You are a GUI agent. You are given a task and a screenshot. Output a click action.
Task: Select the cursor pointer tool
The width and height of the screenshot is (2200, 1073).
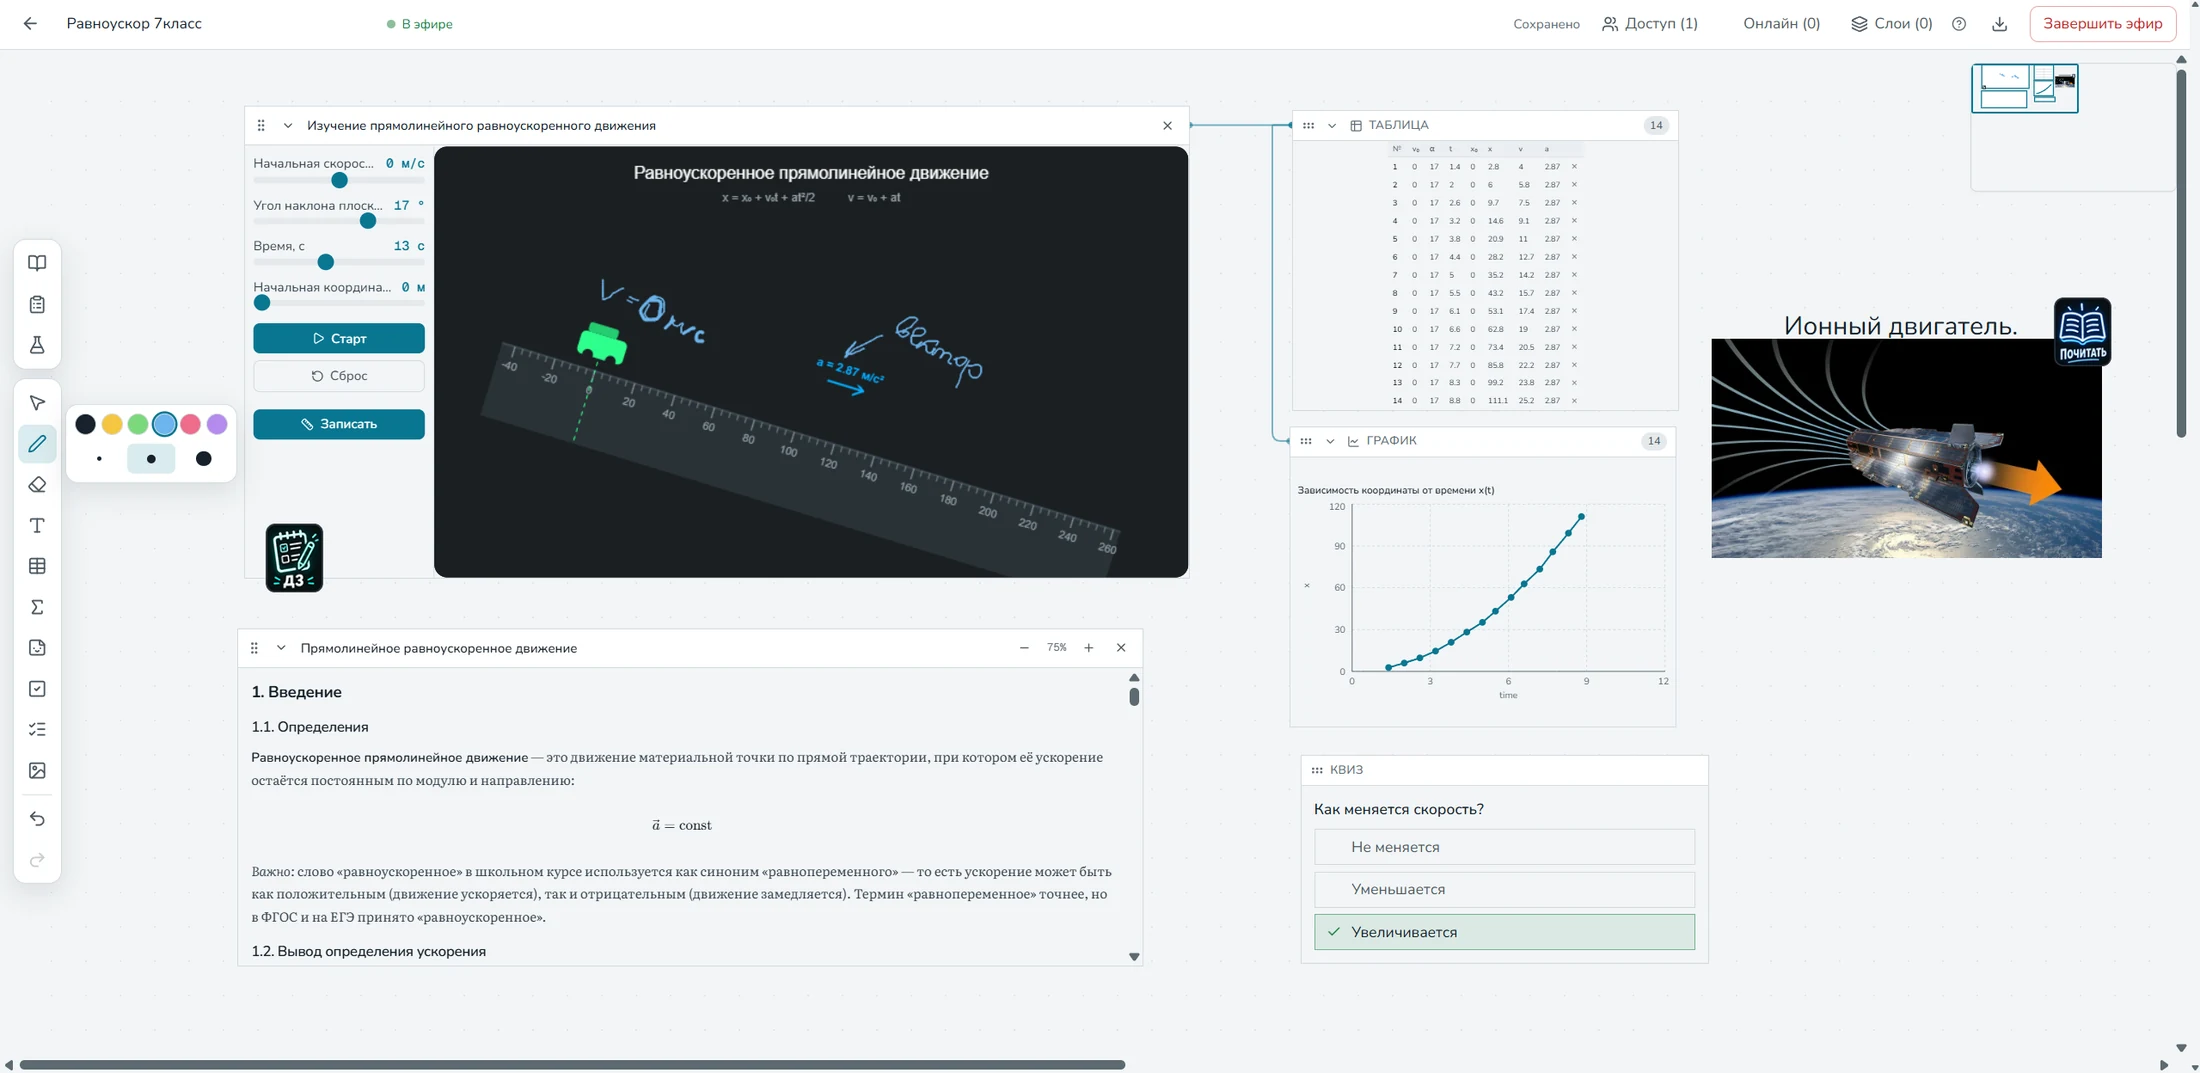[37, 403]
